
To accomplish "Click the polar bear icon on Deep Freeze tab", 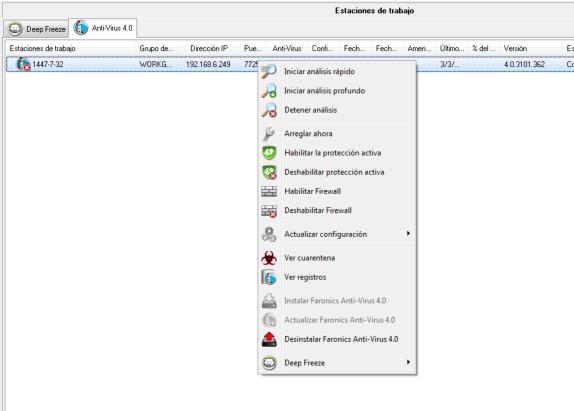I will click(x=15, y=29).
